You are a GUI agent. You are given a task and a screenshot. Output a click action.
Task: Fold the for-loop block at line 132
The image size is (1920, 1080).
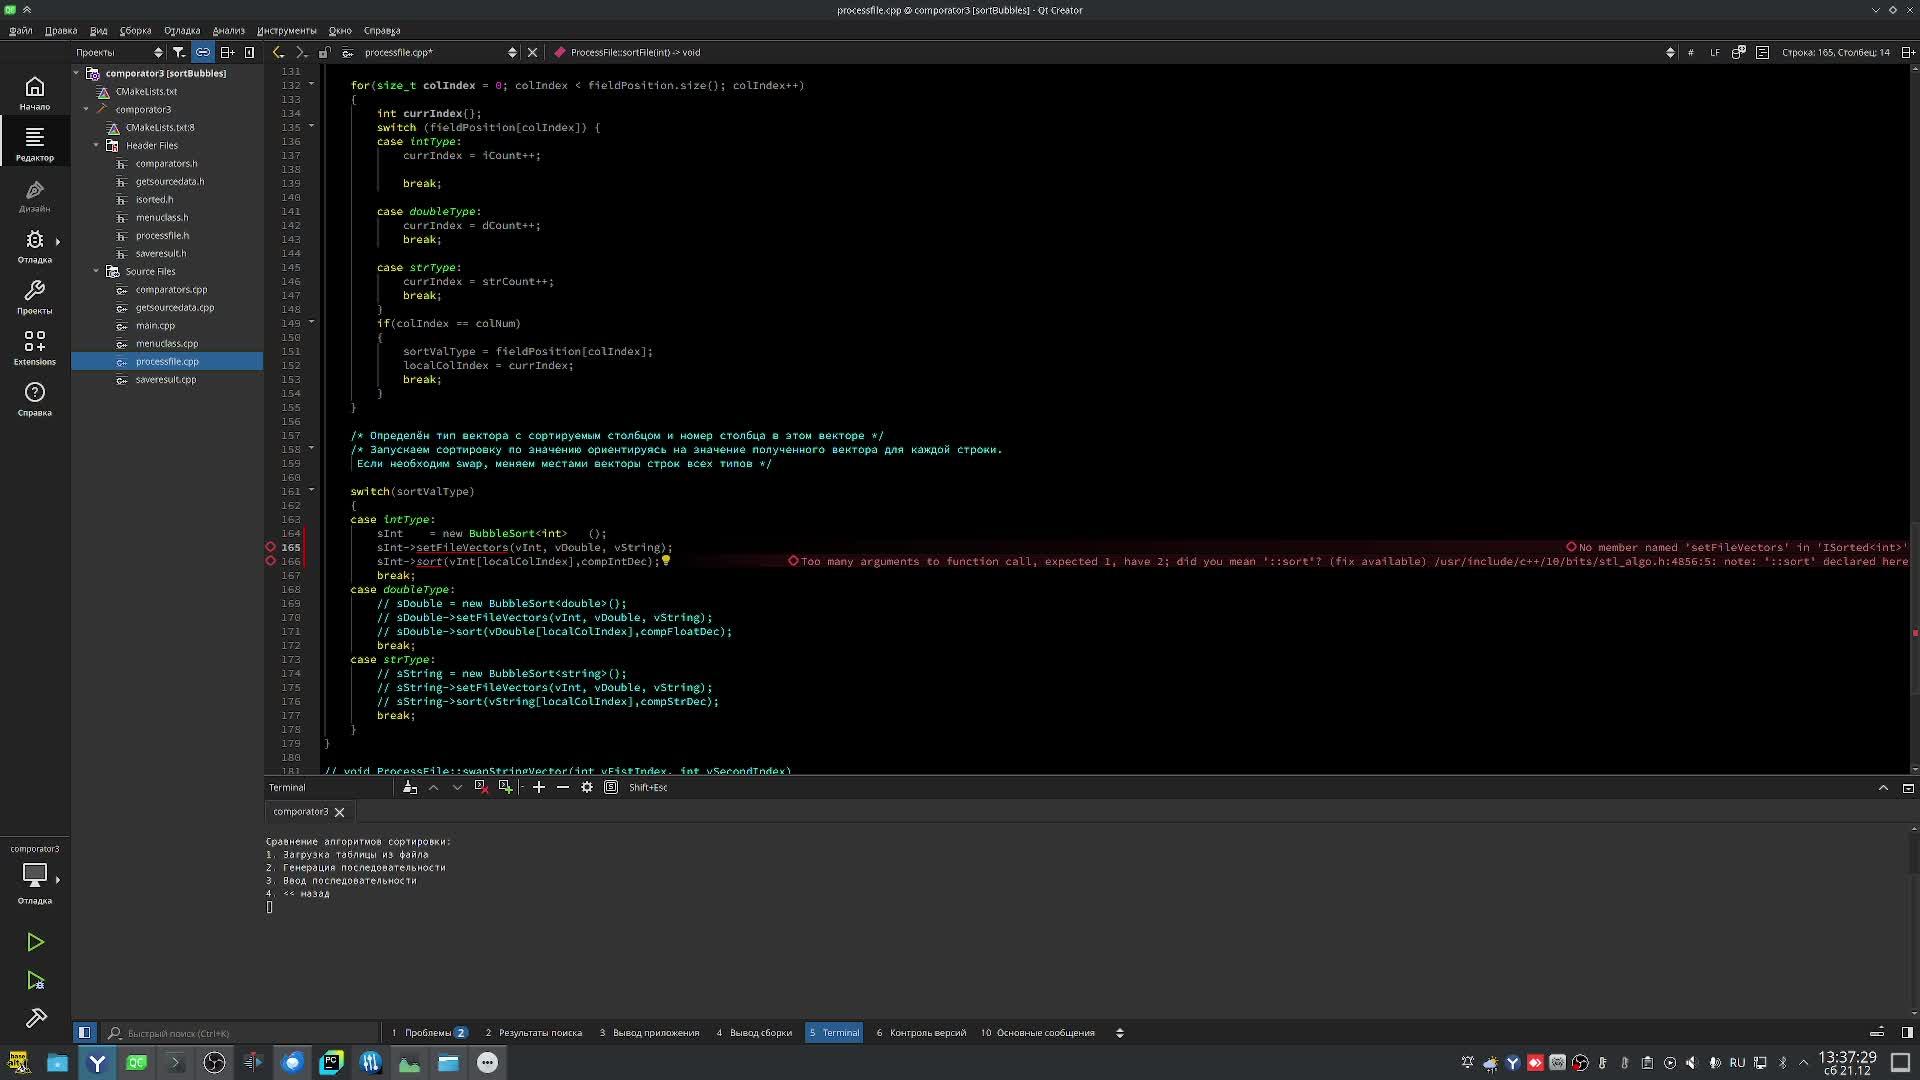coord(311,85)
